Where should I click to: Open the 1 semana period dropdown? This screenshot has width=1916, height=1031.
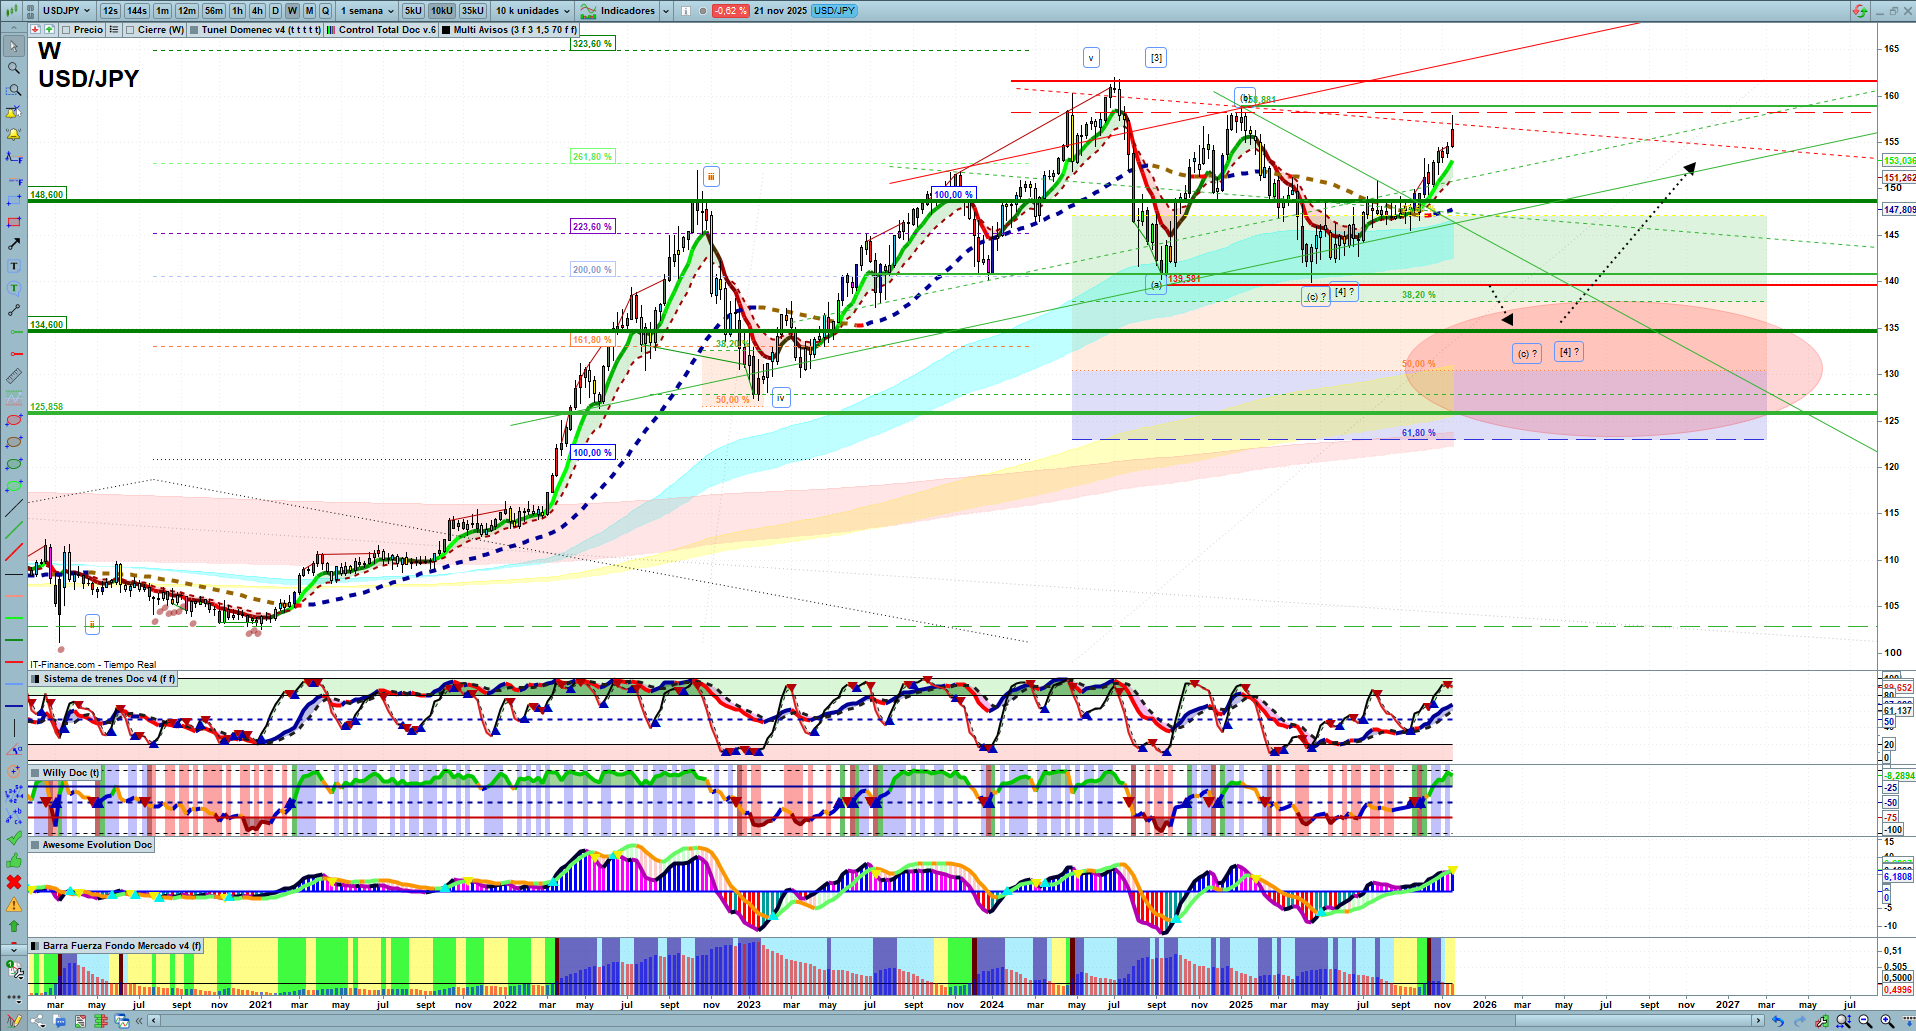367,11
